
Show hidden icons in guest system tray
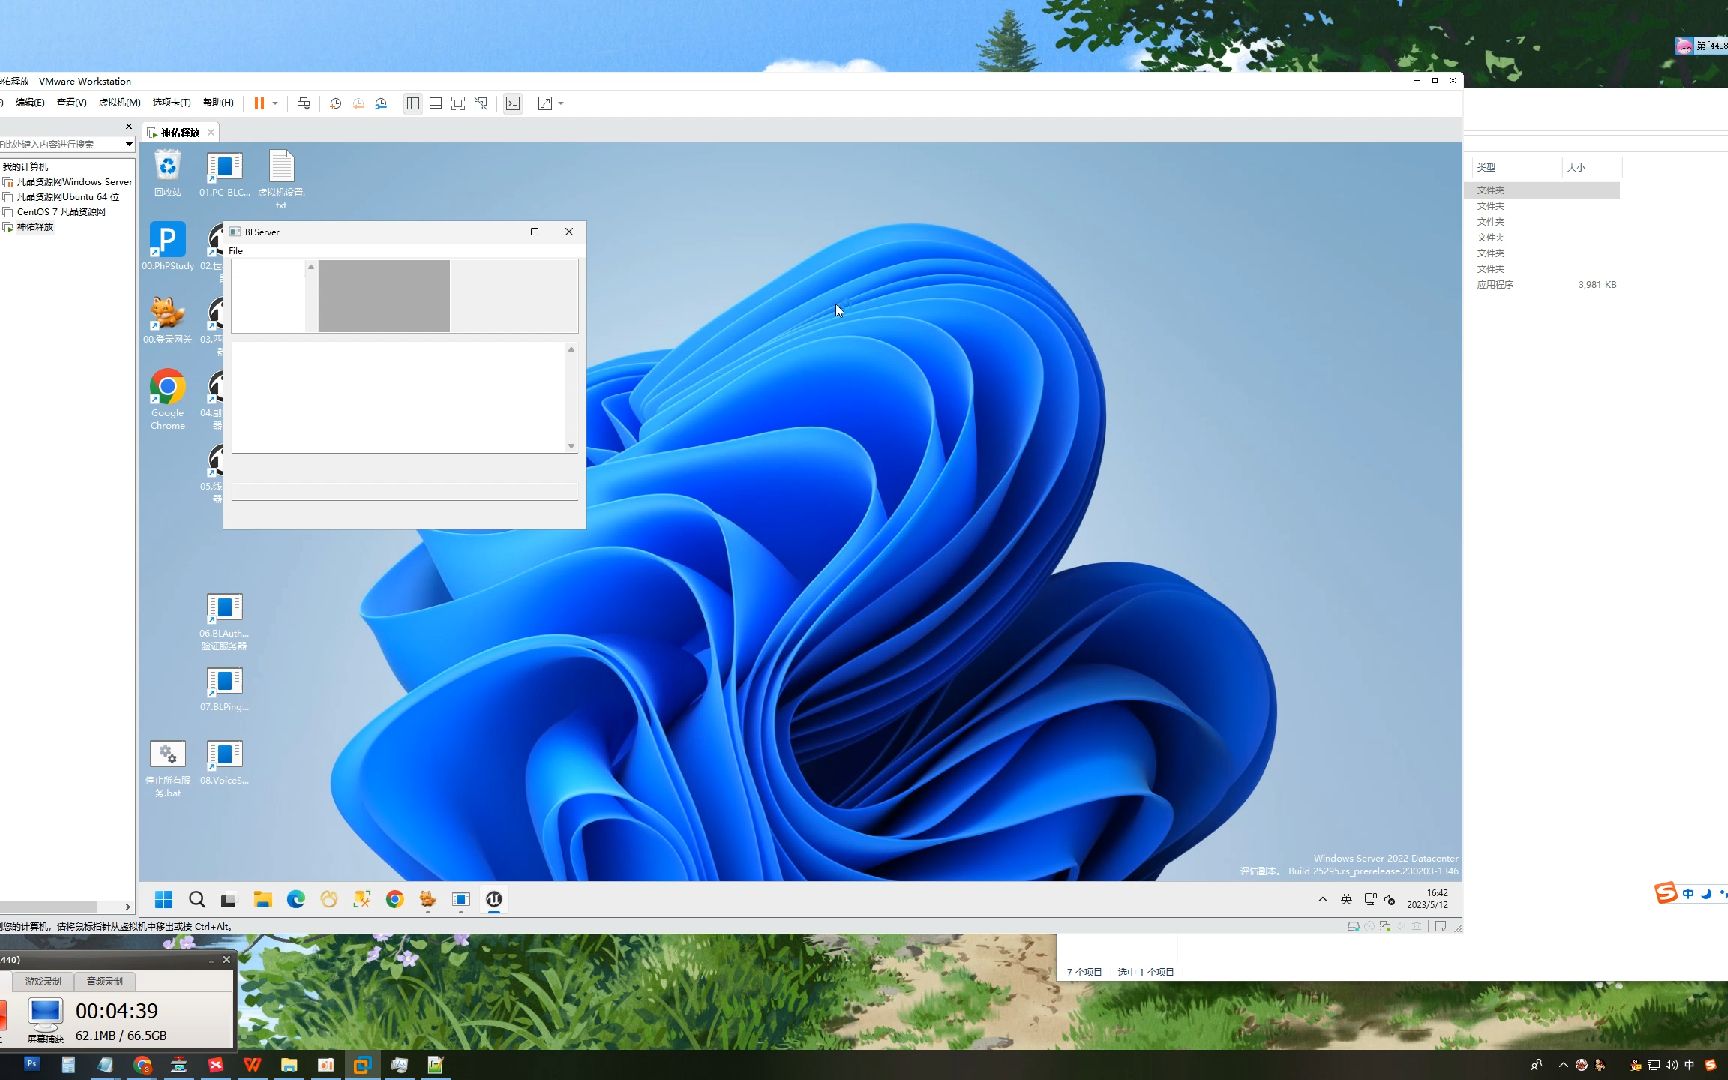[x=1323, y=899]
